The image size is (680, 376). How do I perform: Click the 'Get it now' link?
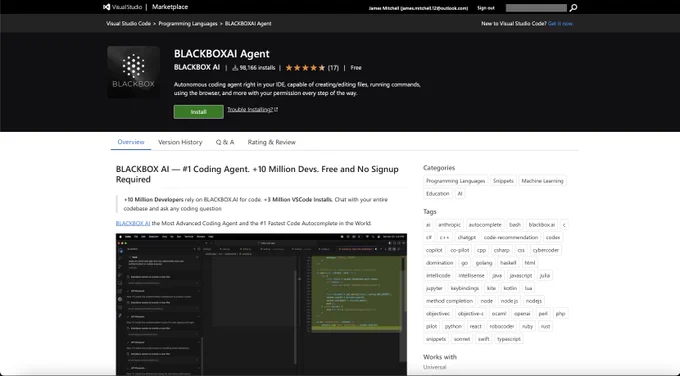(560, 23)
